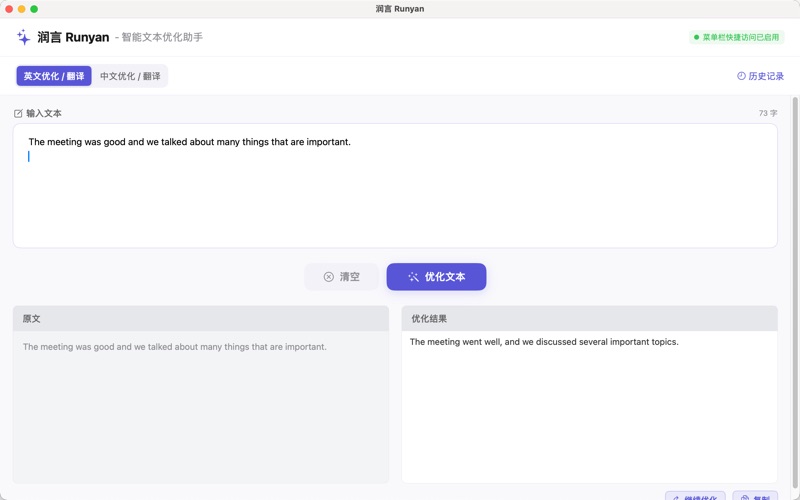Click the copy icon at bottom right
800x500 pixels.
745,497
